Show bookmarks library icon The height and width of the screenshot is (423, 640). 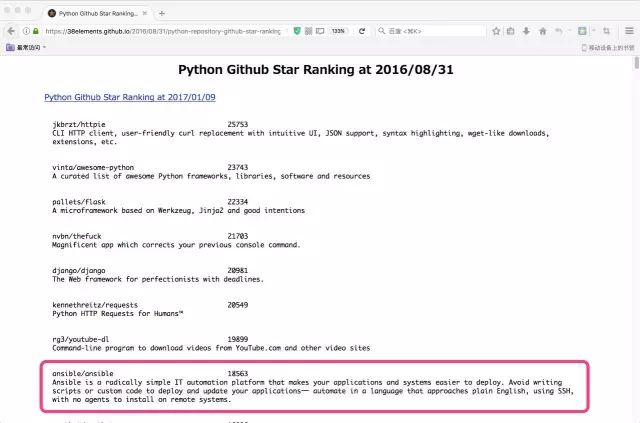coord(511,31)
